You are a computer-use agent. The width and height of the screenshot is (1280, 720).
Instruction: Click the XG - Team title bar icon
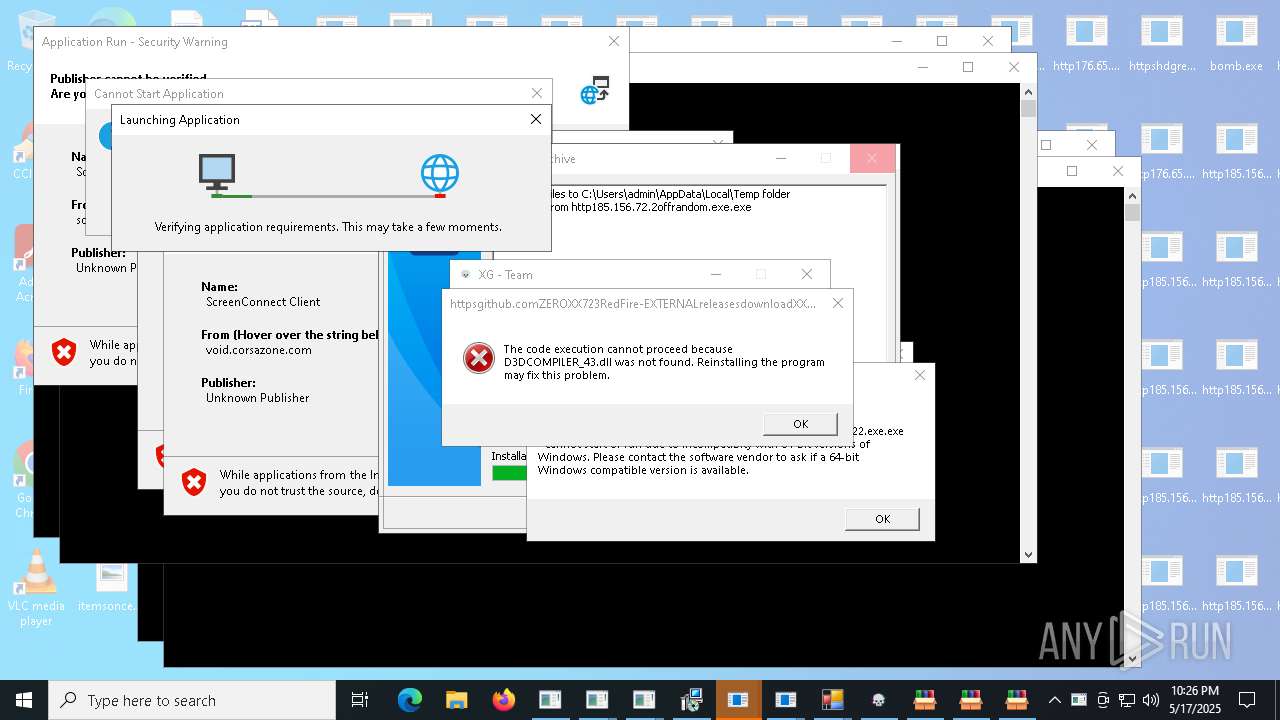coord(465,275)
